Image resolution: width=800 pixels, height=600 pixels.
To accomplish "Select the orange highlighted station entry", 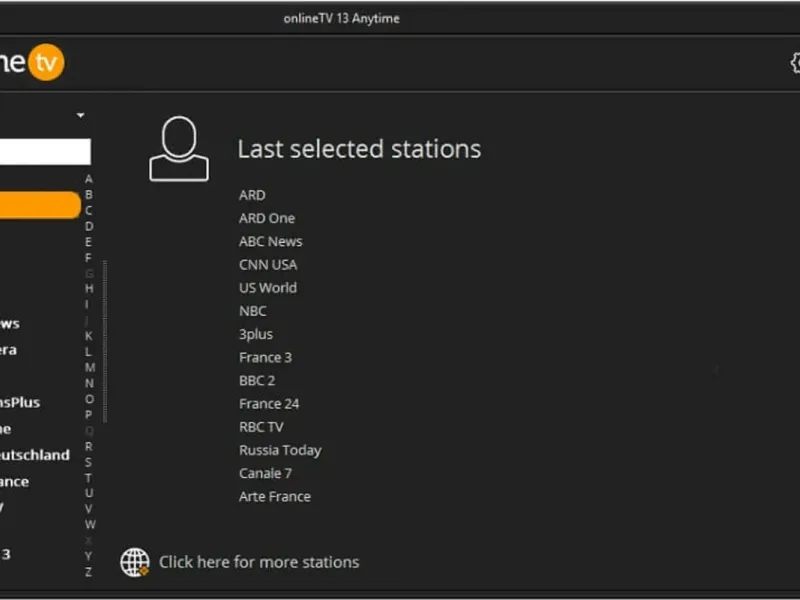I will [40, 205].
